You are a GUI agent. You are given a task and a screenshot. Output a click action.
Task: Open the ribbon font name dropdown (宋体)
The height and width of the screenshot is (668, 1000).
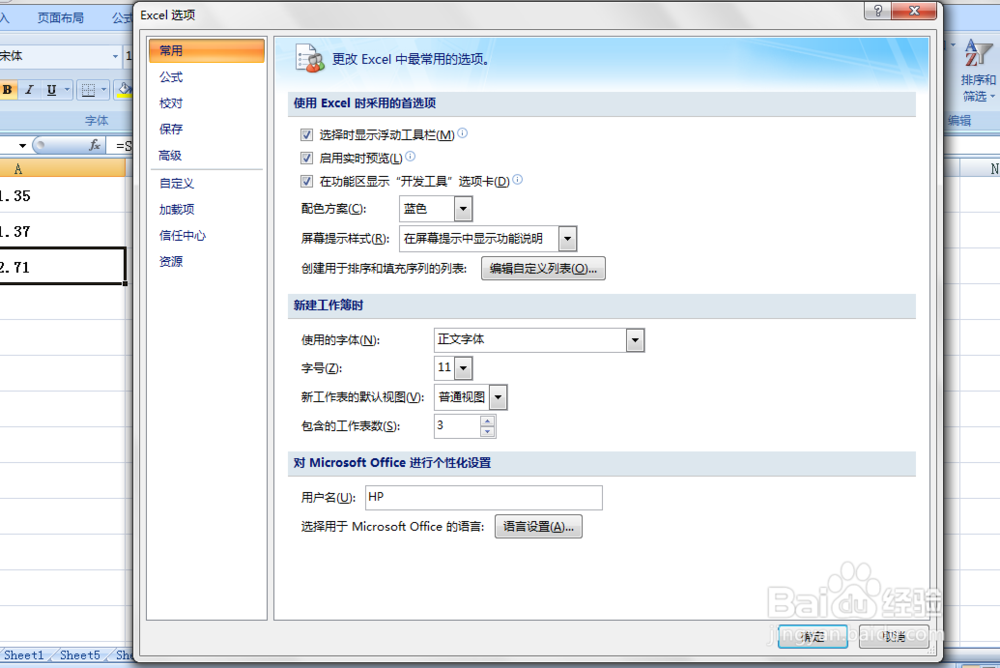[x=115, y=57]
